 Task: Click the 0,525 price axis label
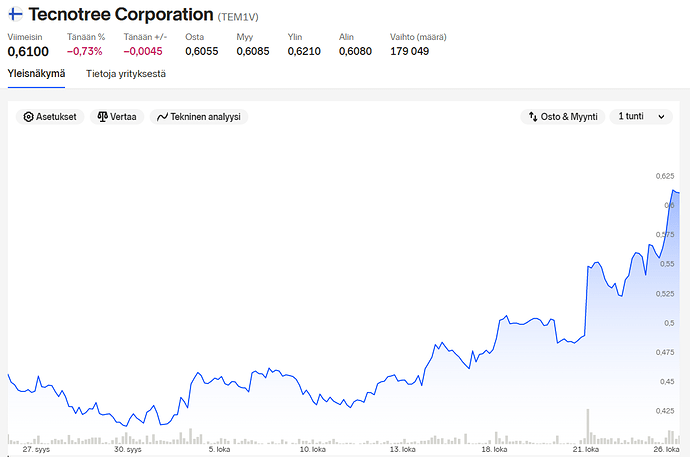click(664, 293)
